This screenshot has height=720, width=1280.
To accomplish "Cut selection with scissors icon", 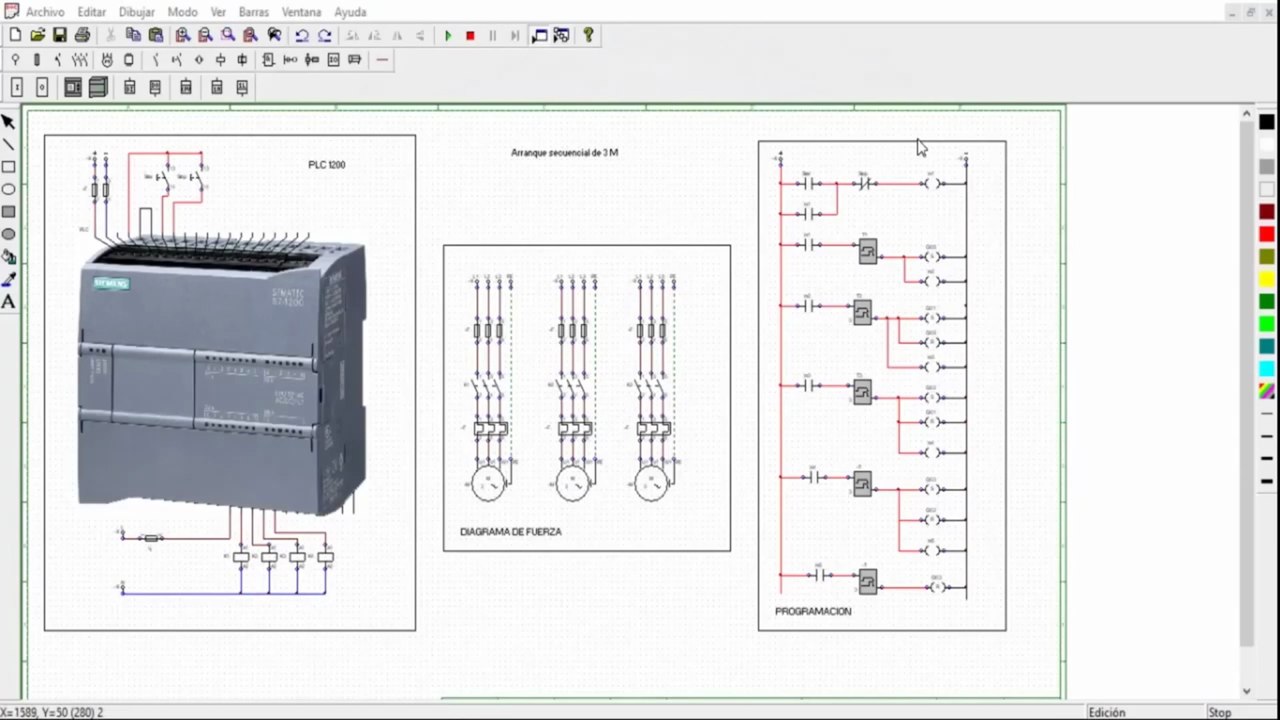I will 110,35.
